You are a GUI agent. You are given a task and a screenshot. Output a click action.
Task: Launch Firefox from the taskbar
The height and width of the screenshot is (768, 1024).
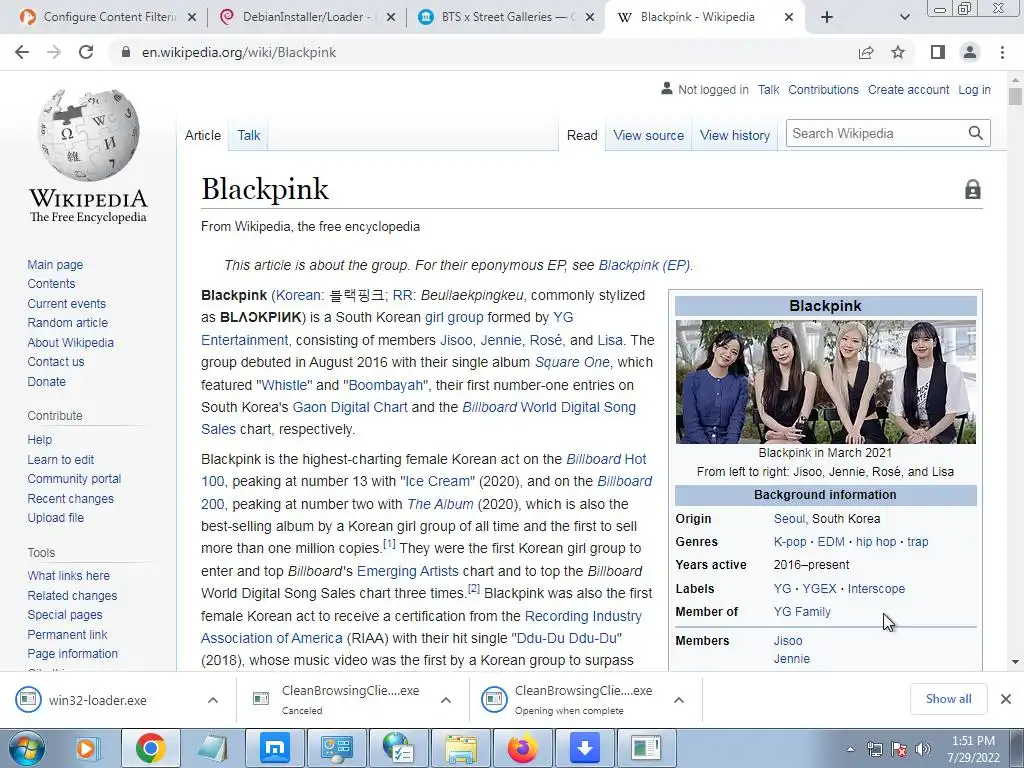[x=522, y=748]
